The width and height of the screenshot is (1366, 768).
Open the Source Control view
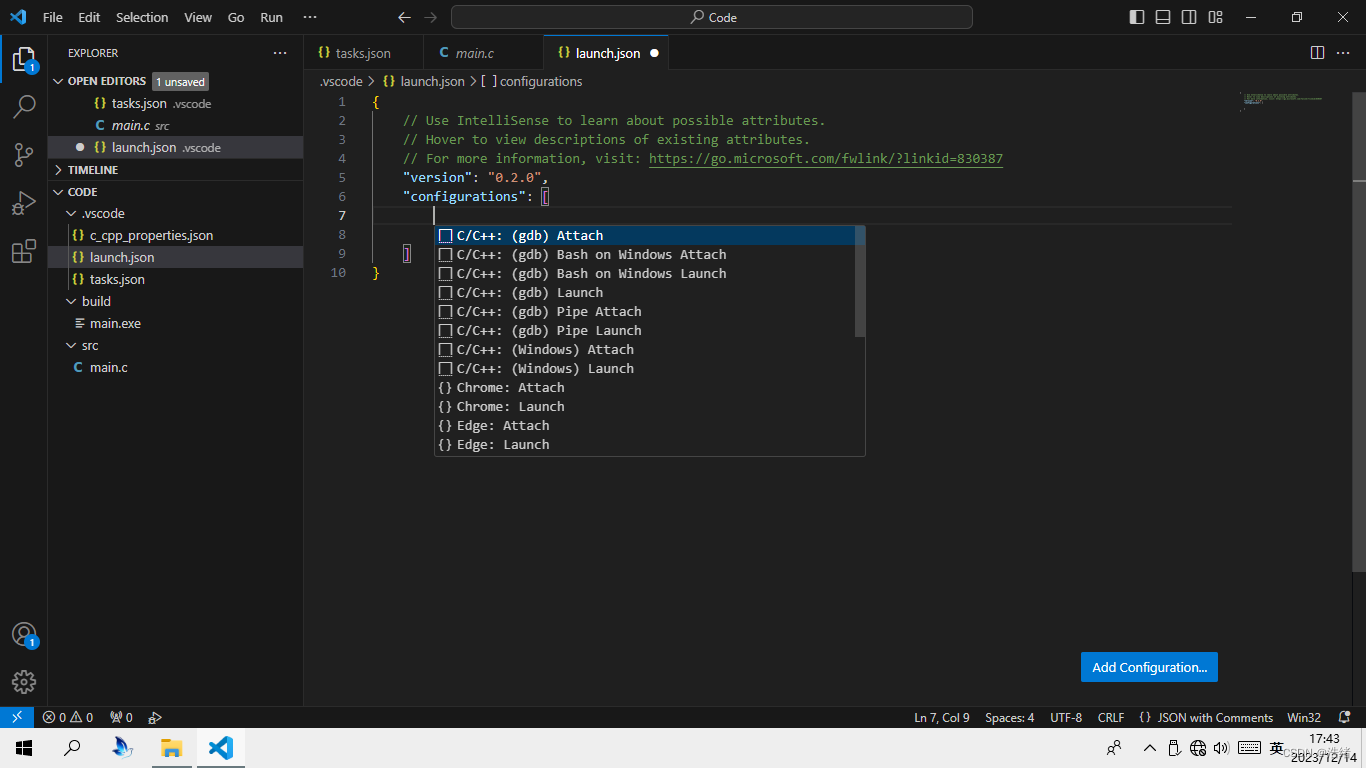[24, 154]
